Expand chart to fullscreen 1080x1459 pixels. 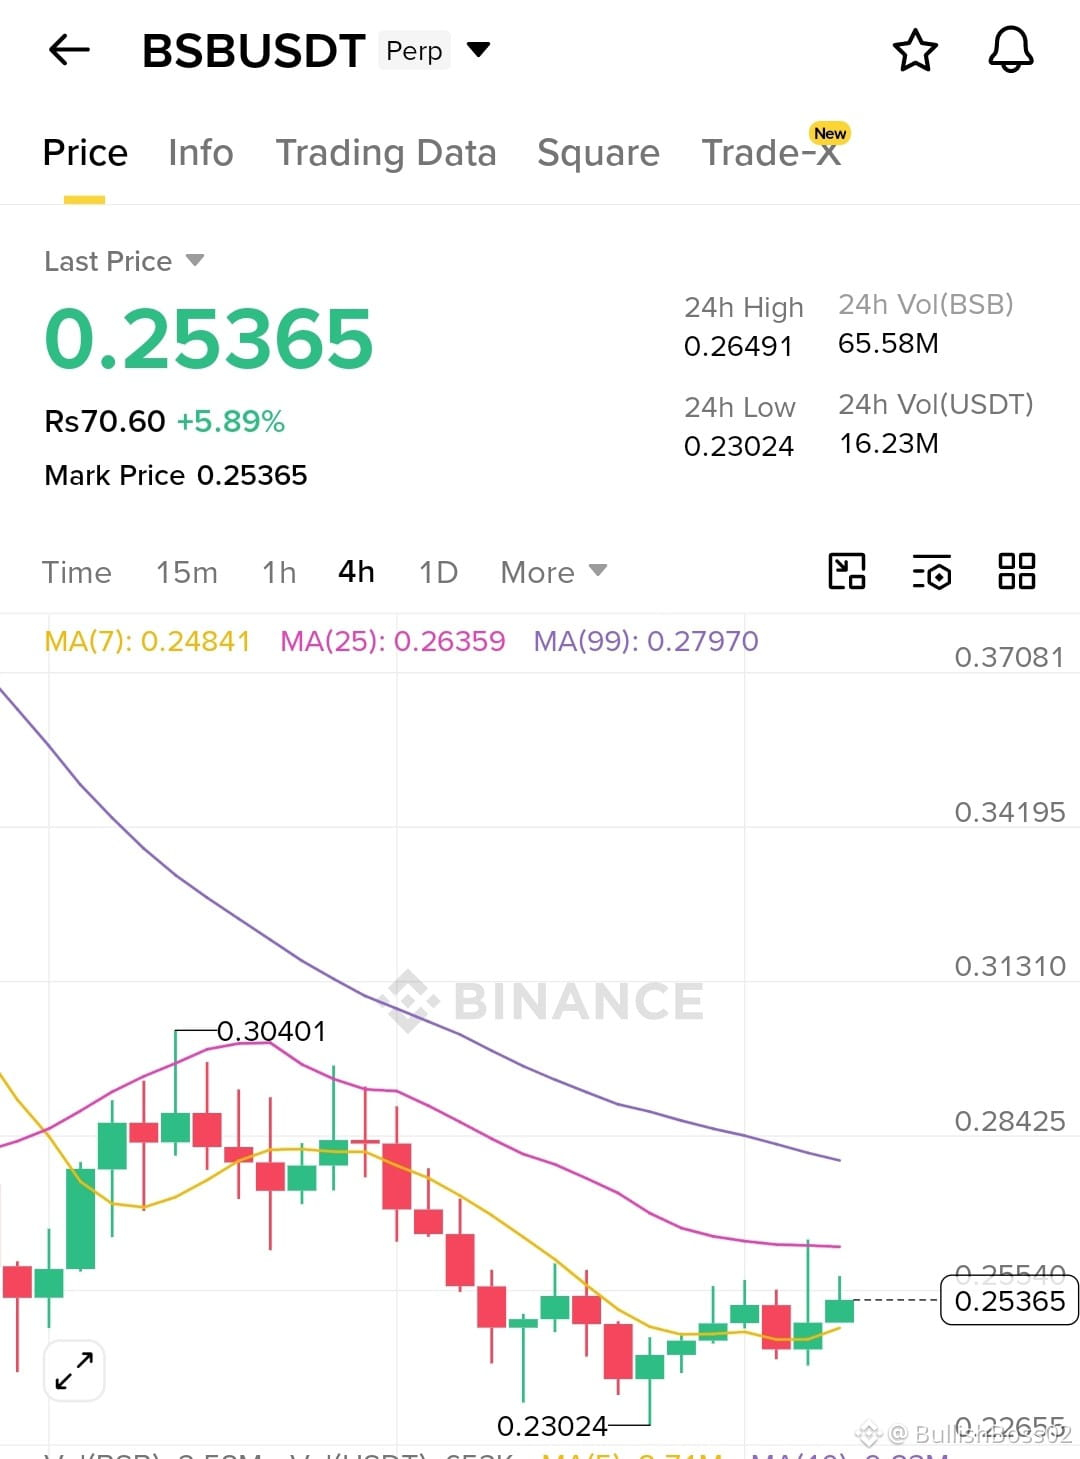click(75, 1370)
